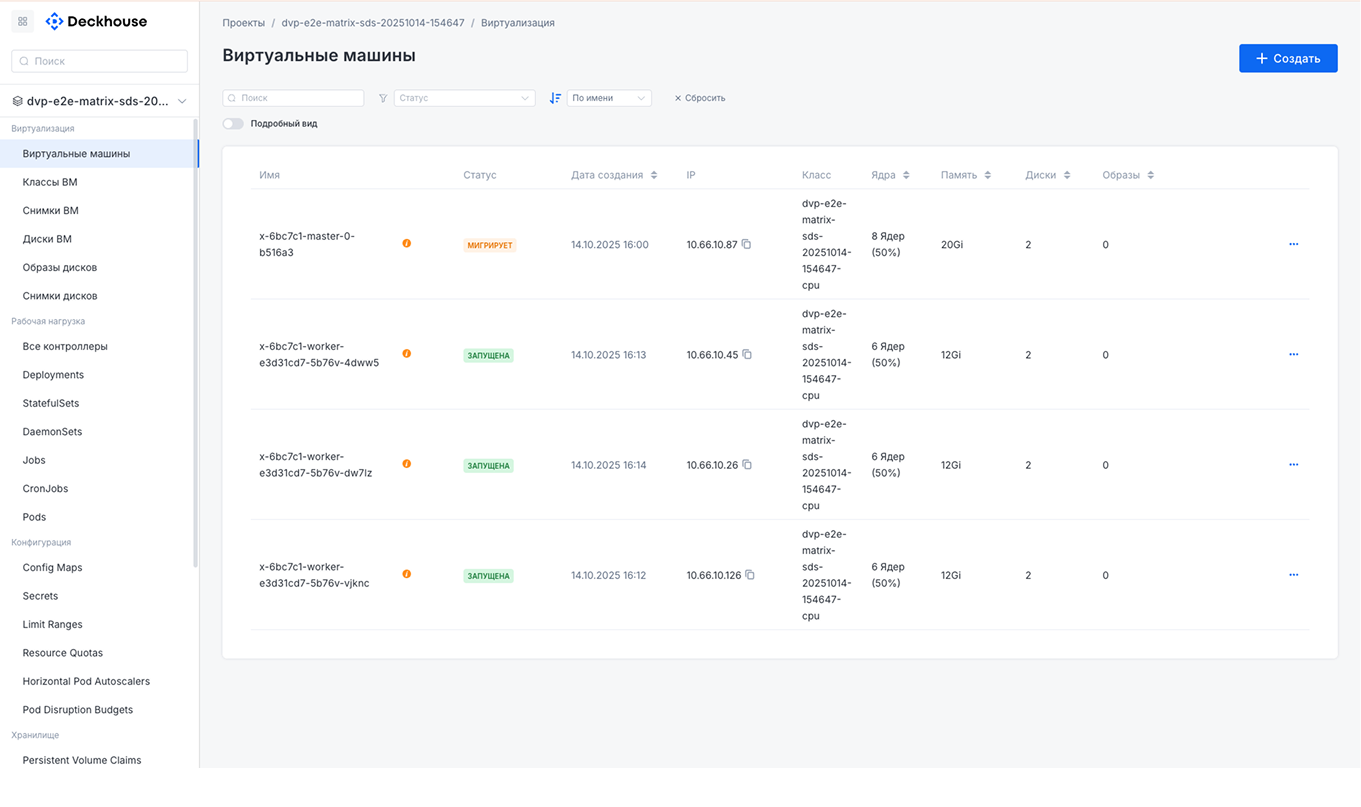
Task: Click warning icon on worker dw7lz row
Action: [406, 464]
